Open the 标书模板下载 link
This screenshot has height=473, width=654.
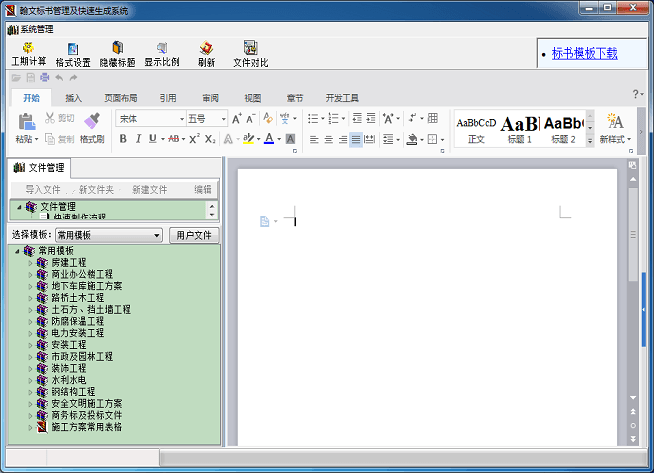pyautogui.click(x=584, y=53)
